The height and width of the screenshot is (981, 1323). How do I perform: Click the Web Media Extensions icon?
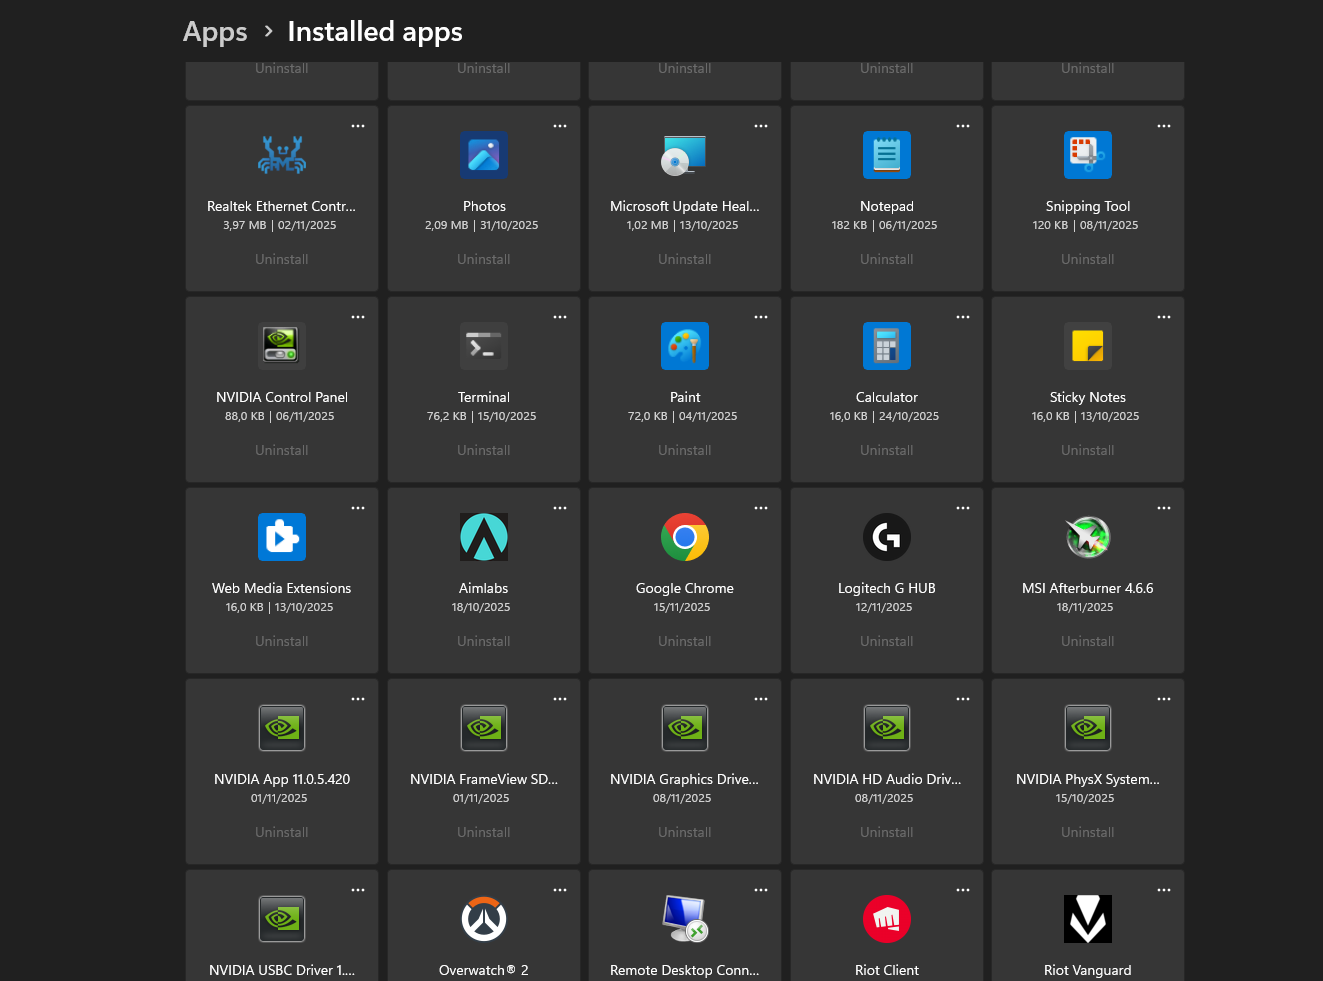click(282, 537)
